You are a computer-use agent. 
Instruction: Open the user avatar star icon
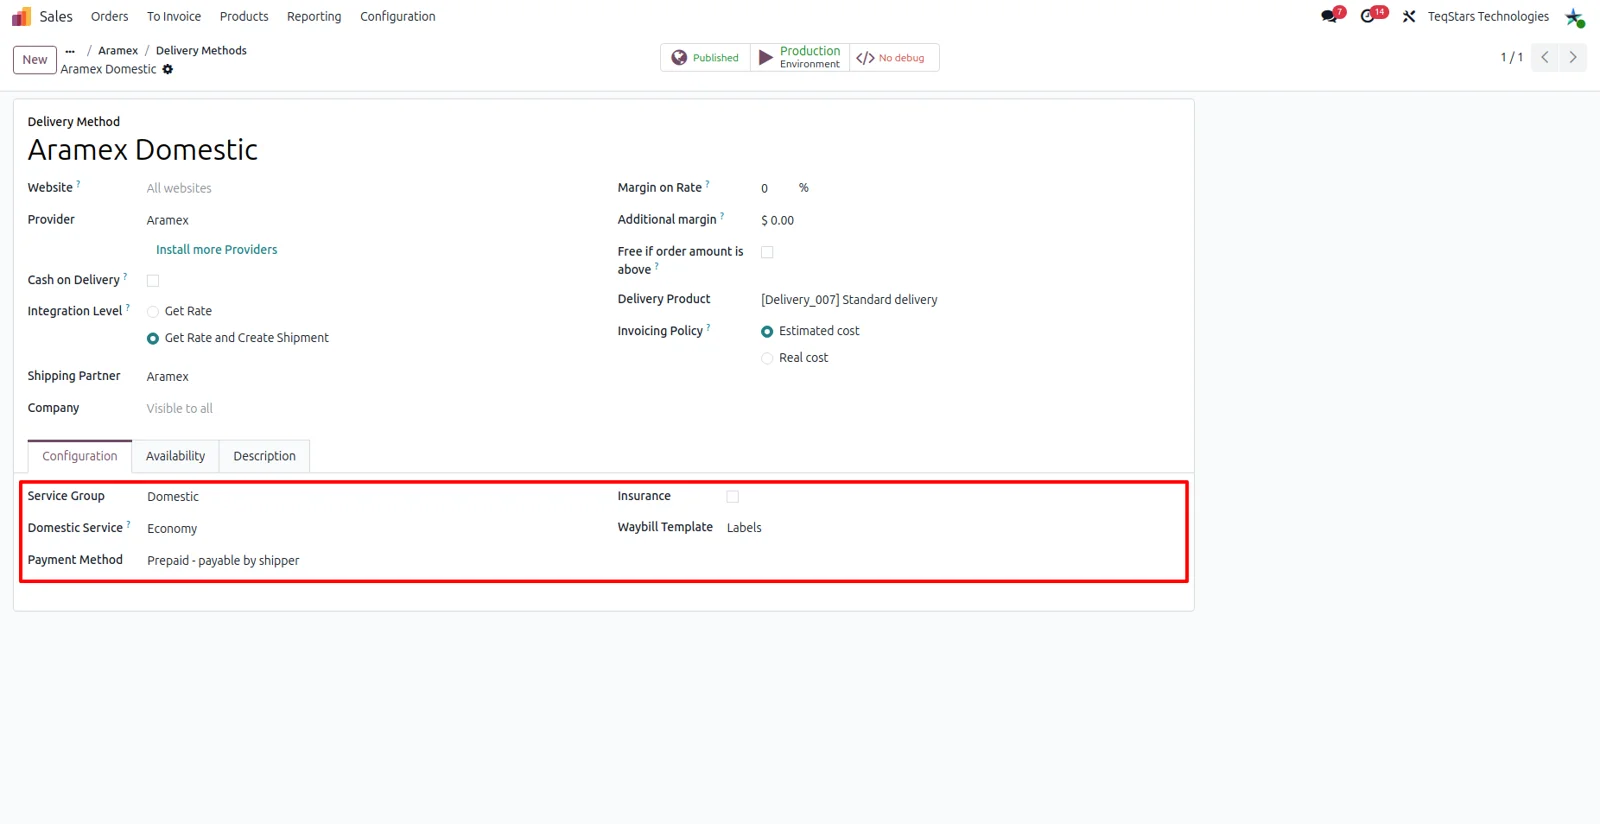click(1574, 17)
